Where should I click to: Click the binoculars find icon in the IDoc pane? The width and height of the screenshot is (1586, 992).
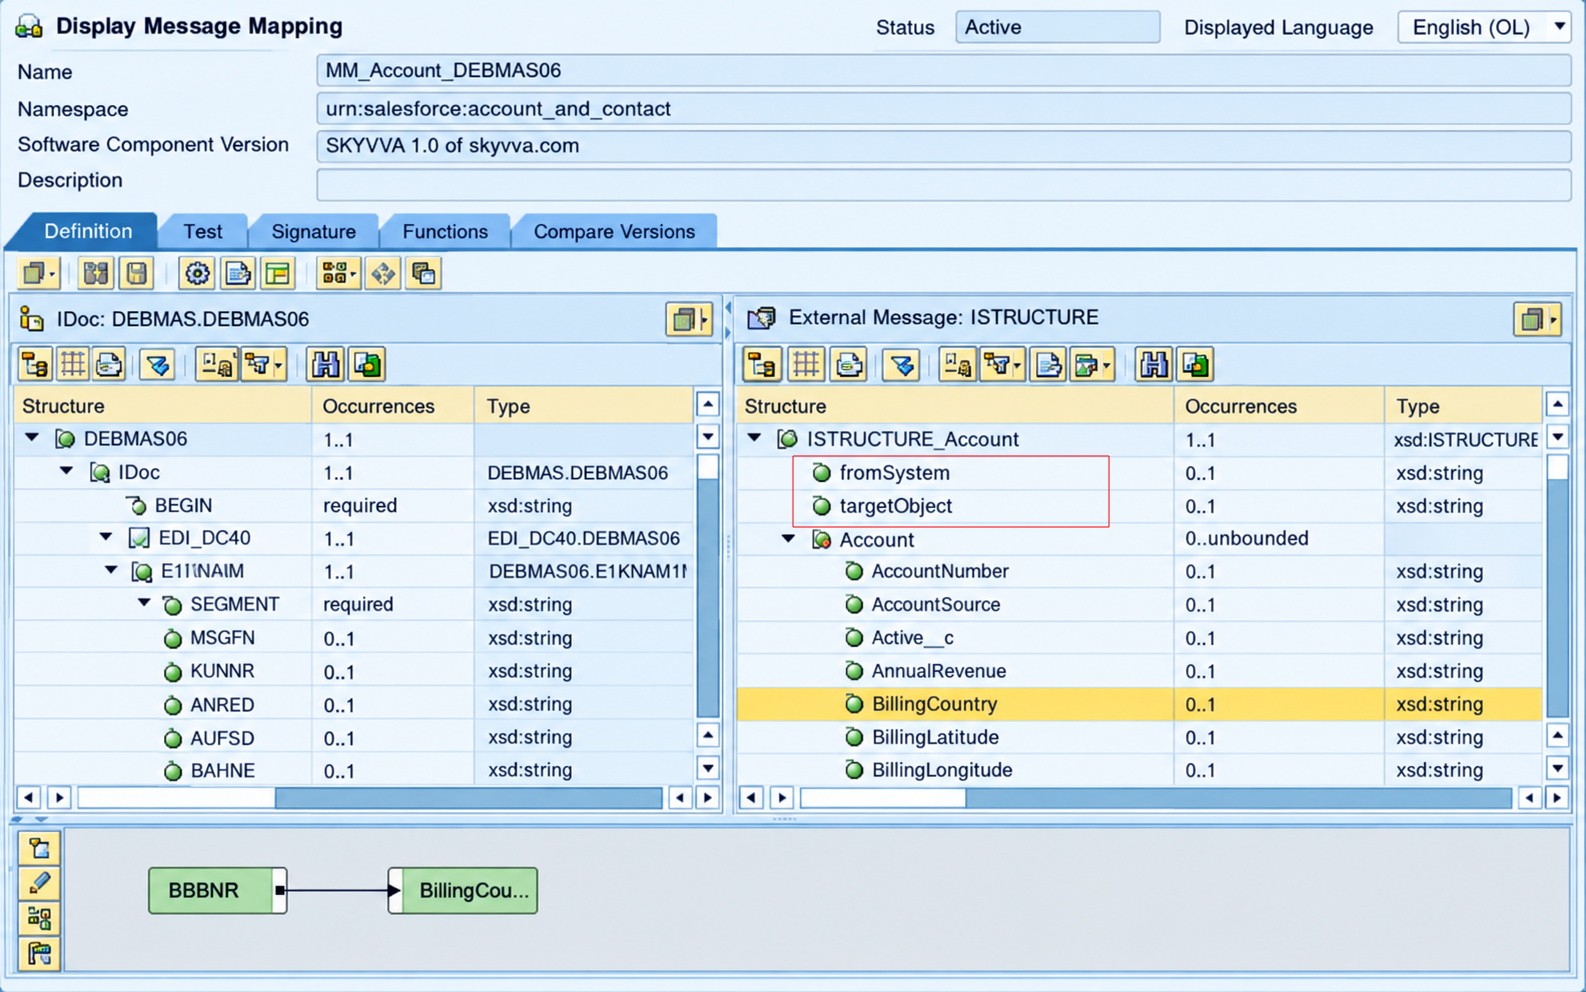(325, 365)
